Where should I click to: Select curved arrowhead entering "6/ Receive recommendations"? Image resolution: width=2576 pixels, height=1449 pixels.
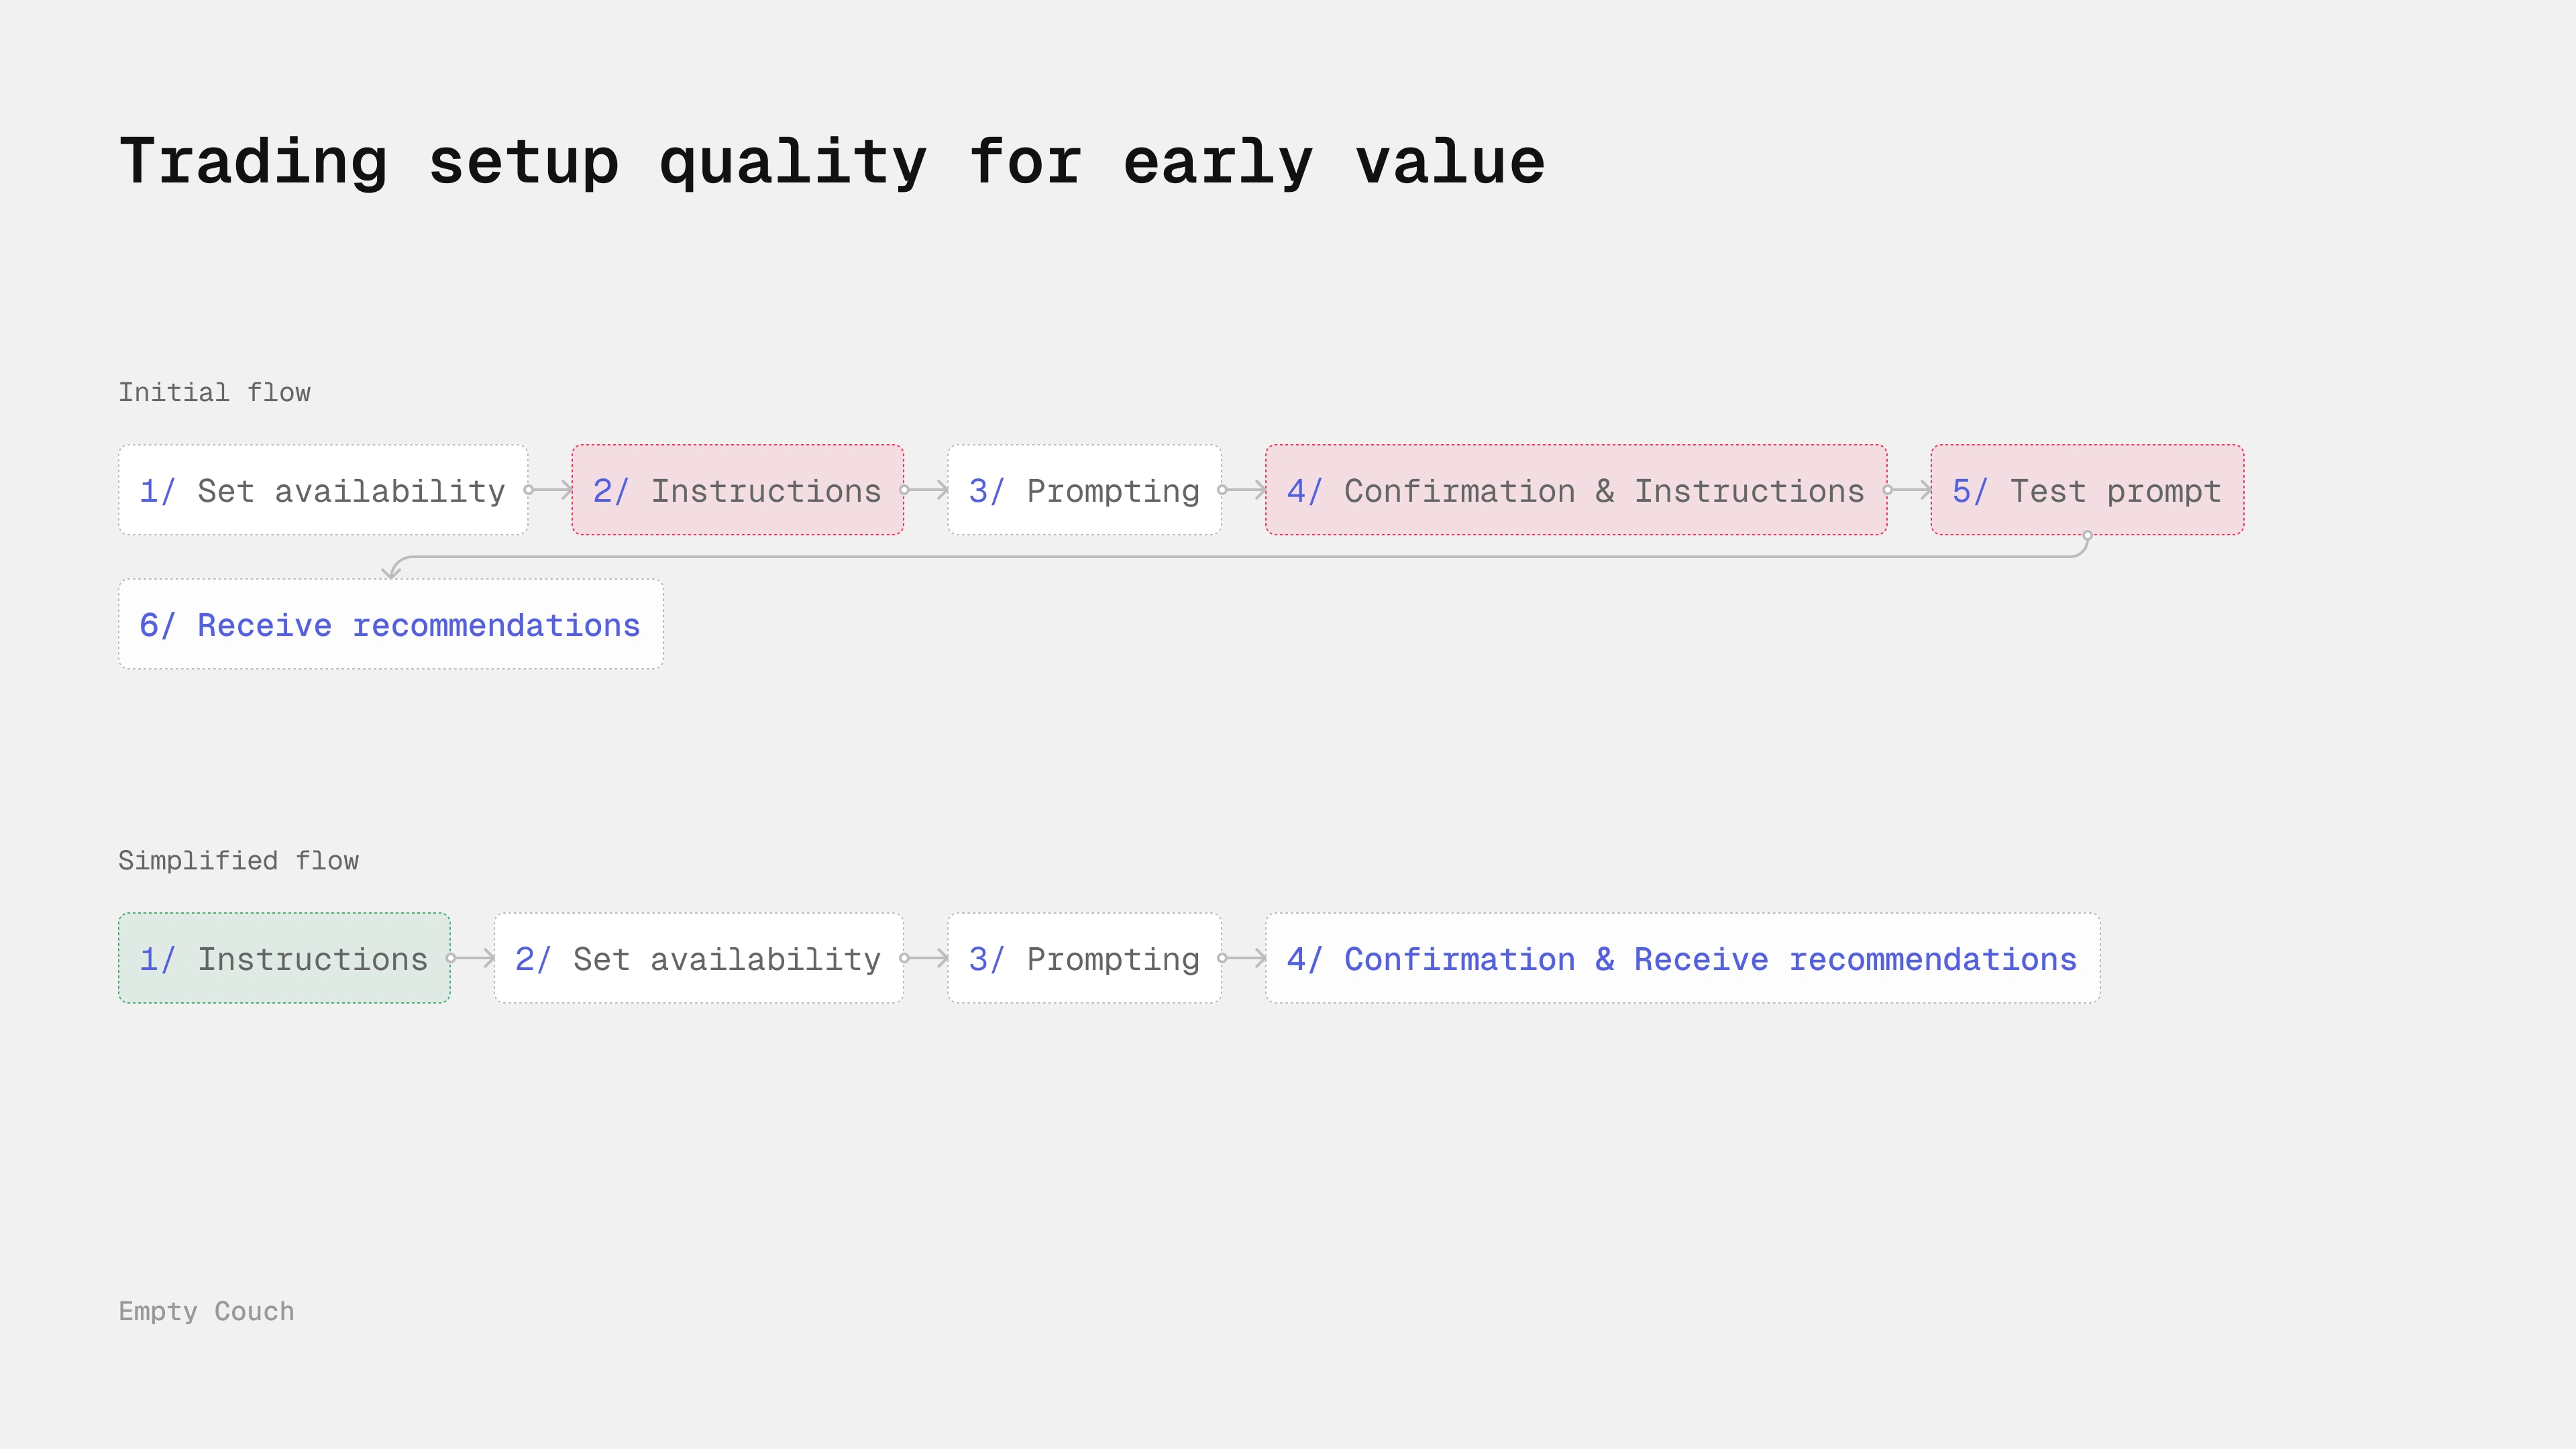pyautogui.click(x=392, y=570)
